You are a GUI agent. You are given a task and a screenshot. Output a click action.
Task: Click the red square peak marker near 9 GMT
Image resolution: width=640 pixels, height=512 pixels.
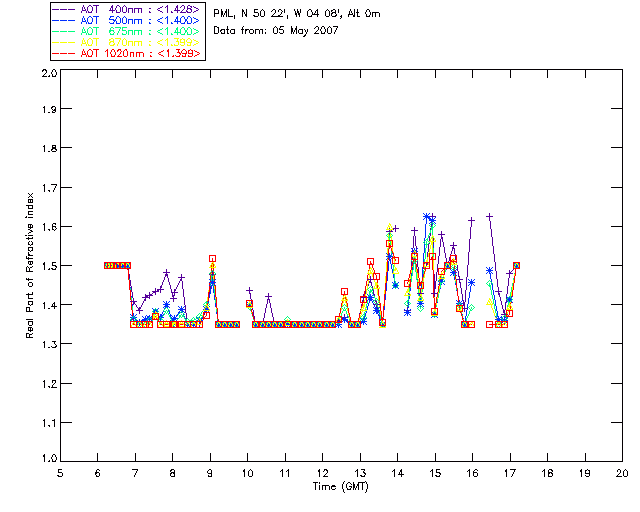pos(212,258)
